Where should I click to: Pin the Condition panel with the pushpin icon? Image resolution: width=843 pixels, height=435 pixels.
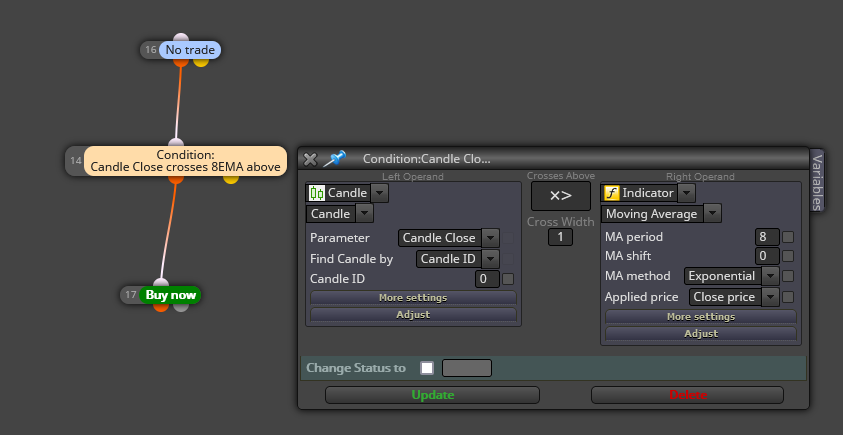coord(334,159)
